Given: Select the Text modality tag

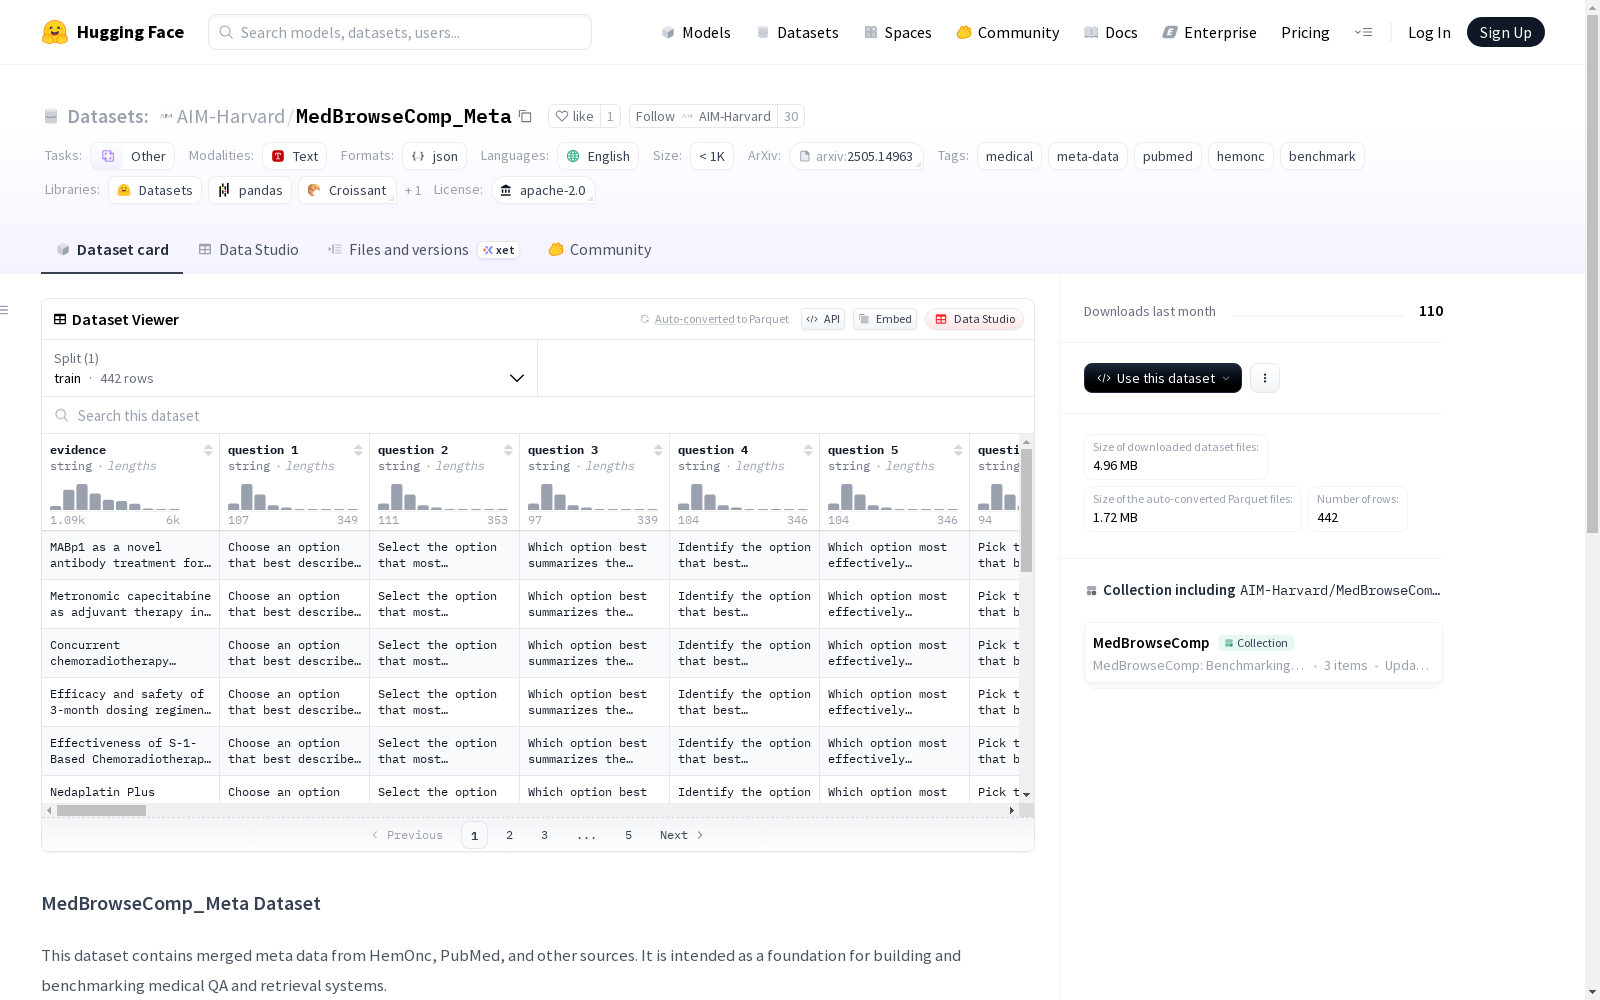Looking at the screenshot, I should 295,156.
